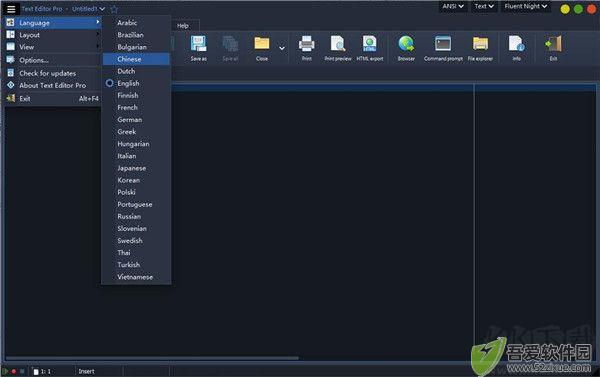Click the Insert mode status bar indicator
The image size is (600, 377).
point(86,371)
